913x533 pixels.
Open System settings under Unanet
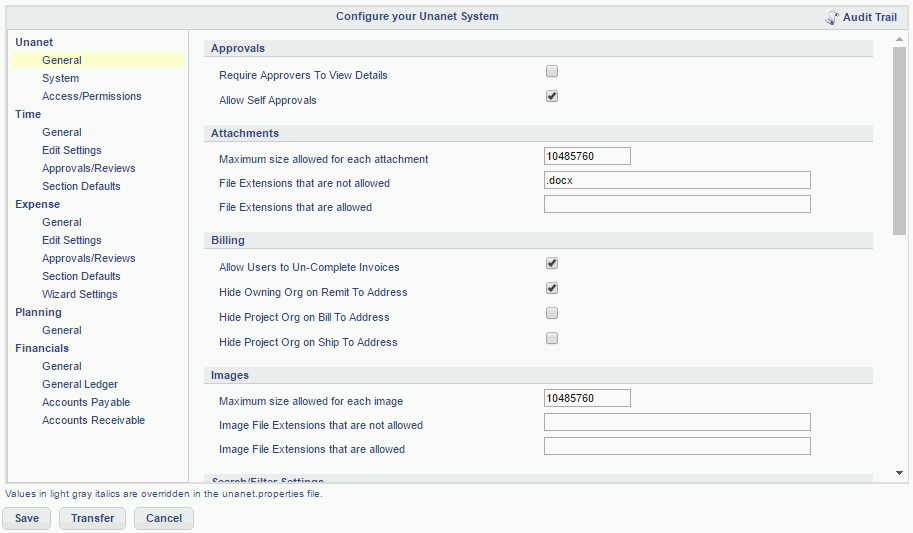61,78
